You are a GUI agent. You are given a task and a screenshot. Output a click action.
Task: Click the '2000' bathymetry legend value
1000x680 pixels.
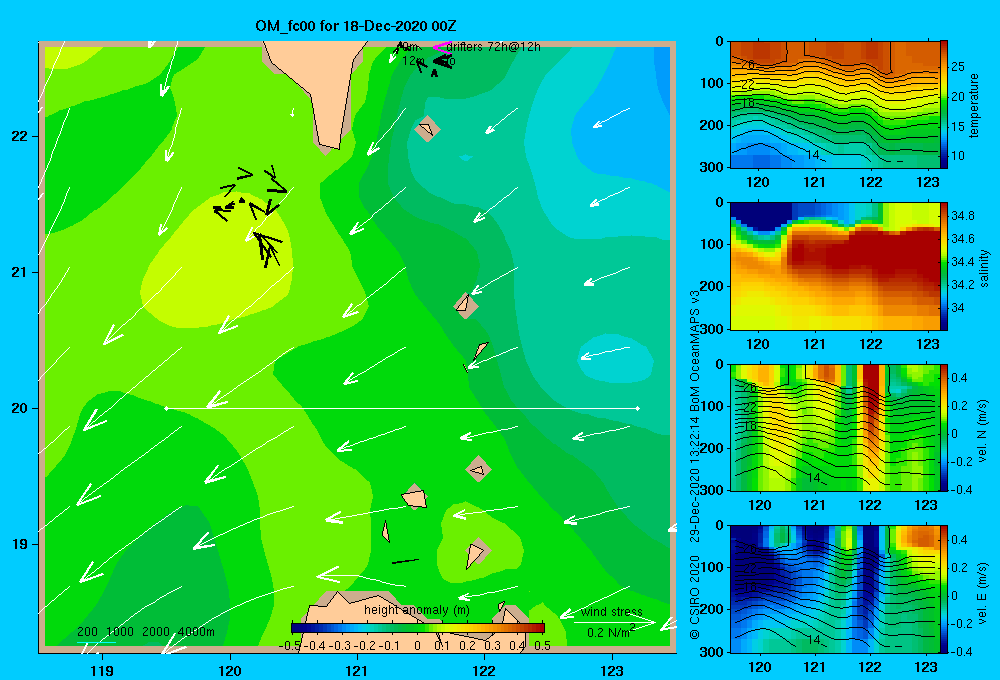click(156, 632)
